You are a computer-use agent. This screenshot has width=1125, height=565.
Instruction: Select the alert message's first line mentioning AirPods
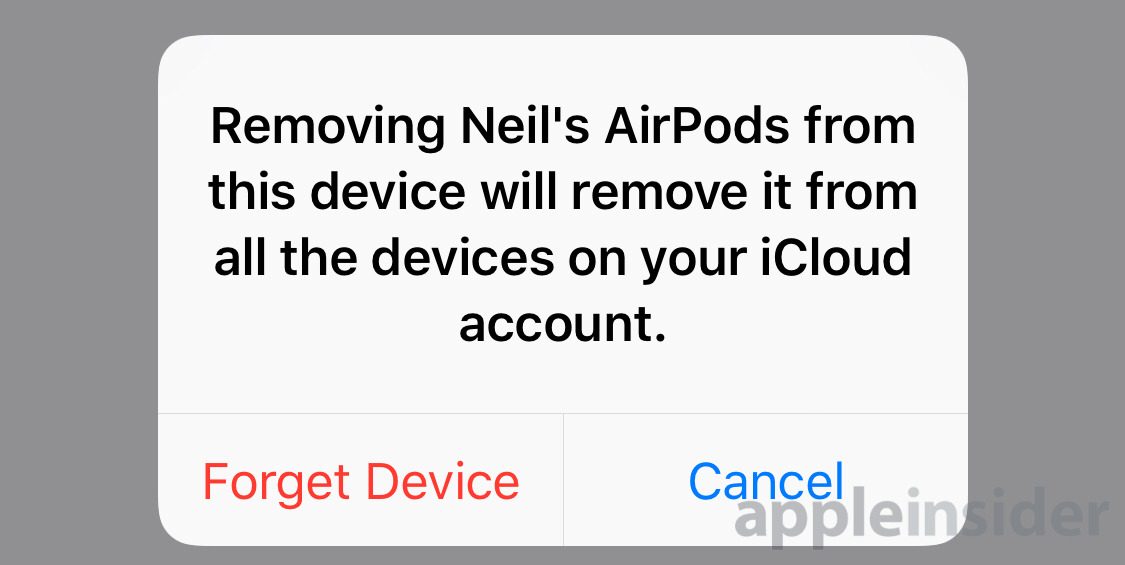[562, 129]
